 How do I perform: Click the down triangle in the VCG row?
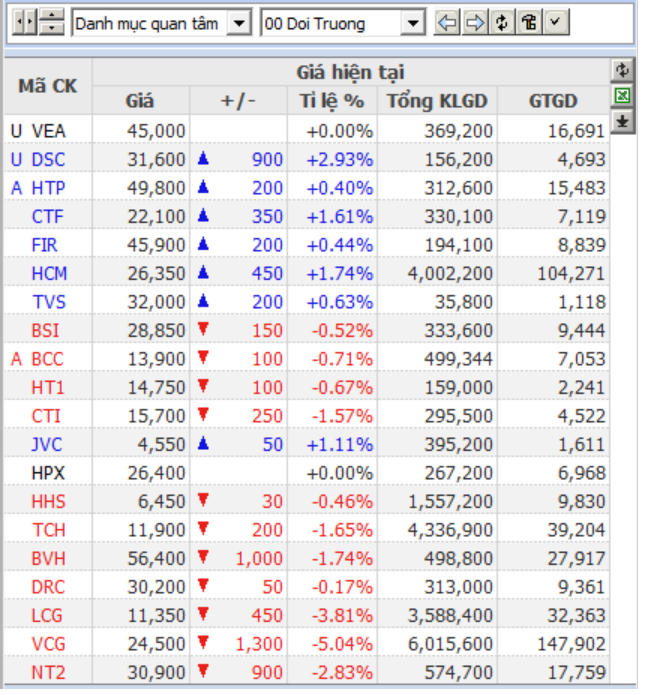pos(203,642)
